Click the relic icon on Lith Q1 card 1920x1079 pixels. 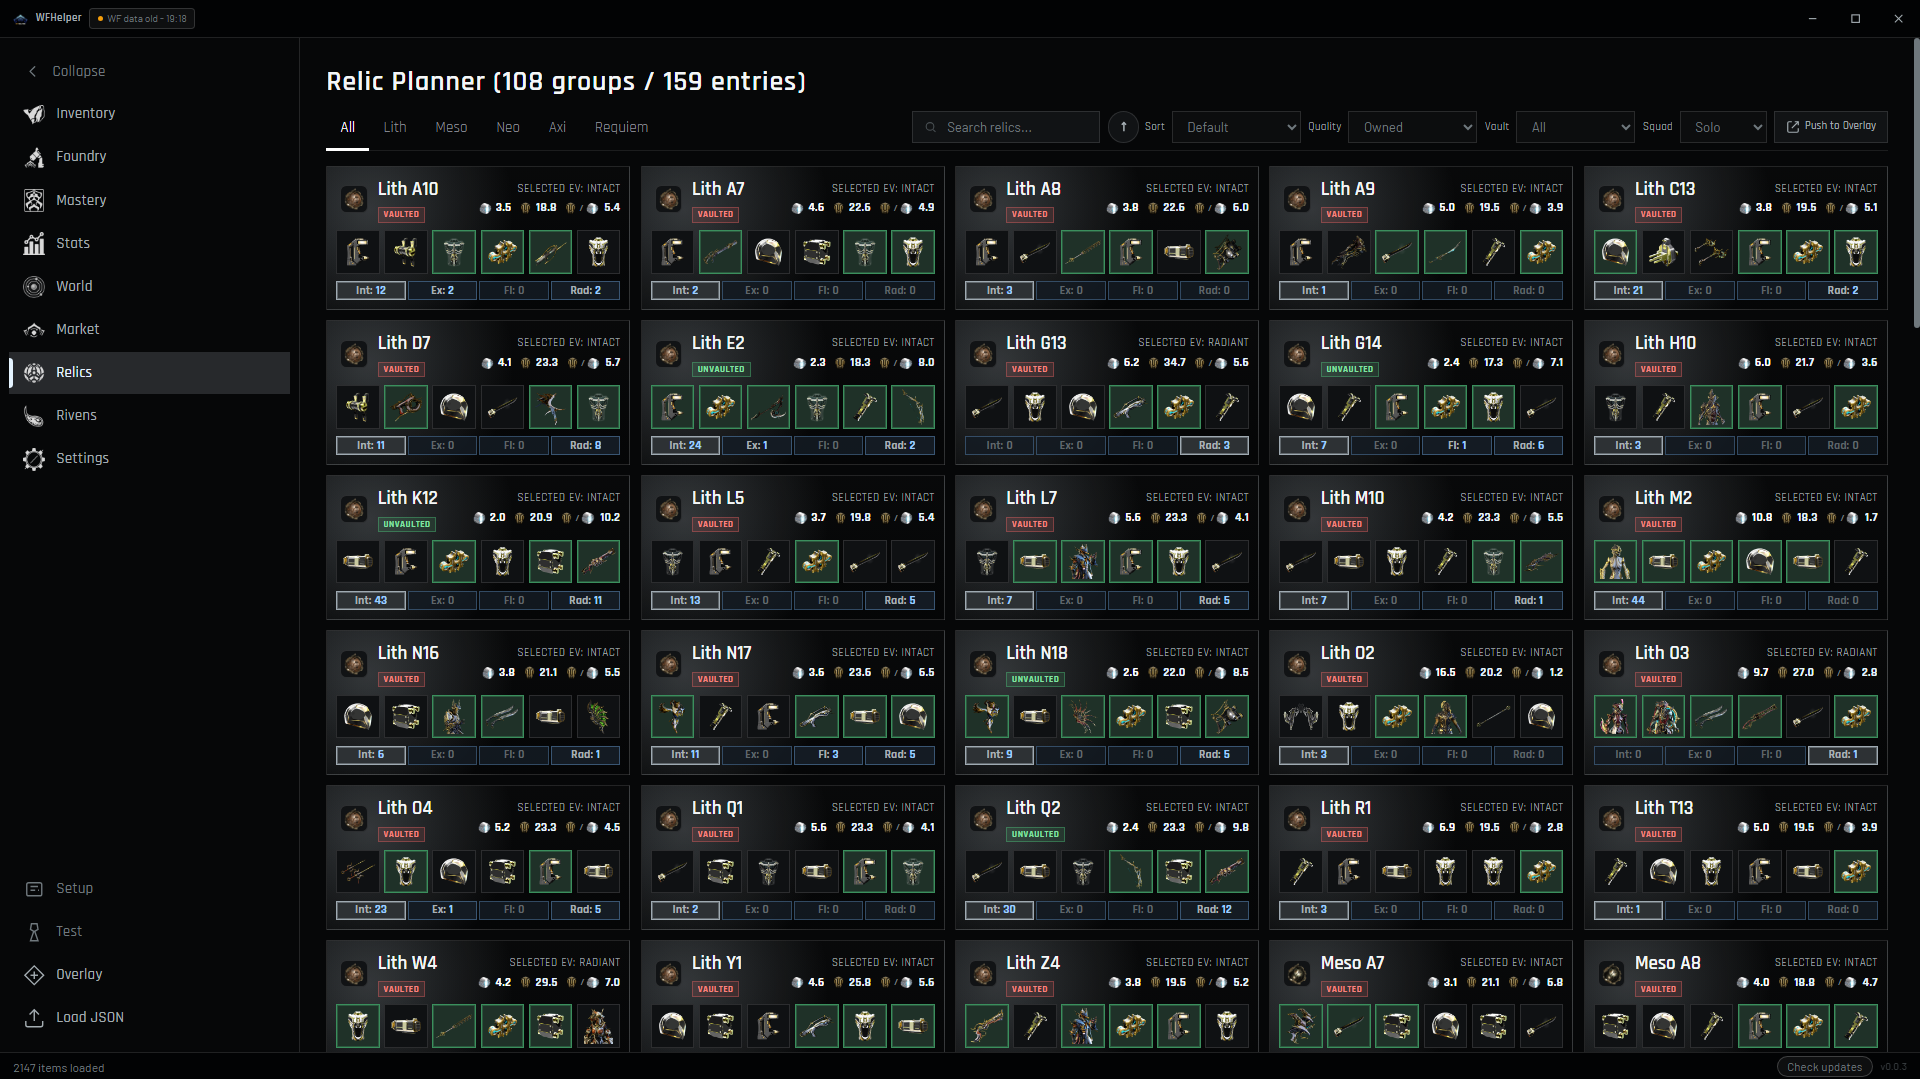click(668, 819)
